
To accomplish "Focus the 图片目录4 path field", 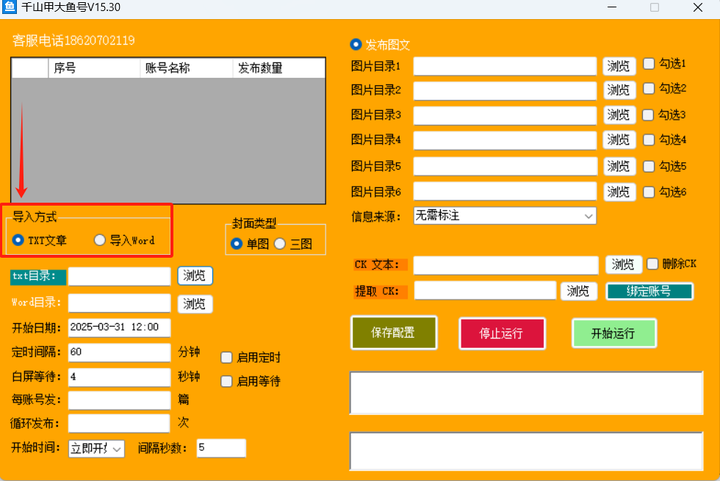I will point(505,140).
